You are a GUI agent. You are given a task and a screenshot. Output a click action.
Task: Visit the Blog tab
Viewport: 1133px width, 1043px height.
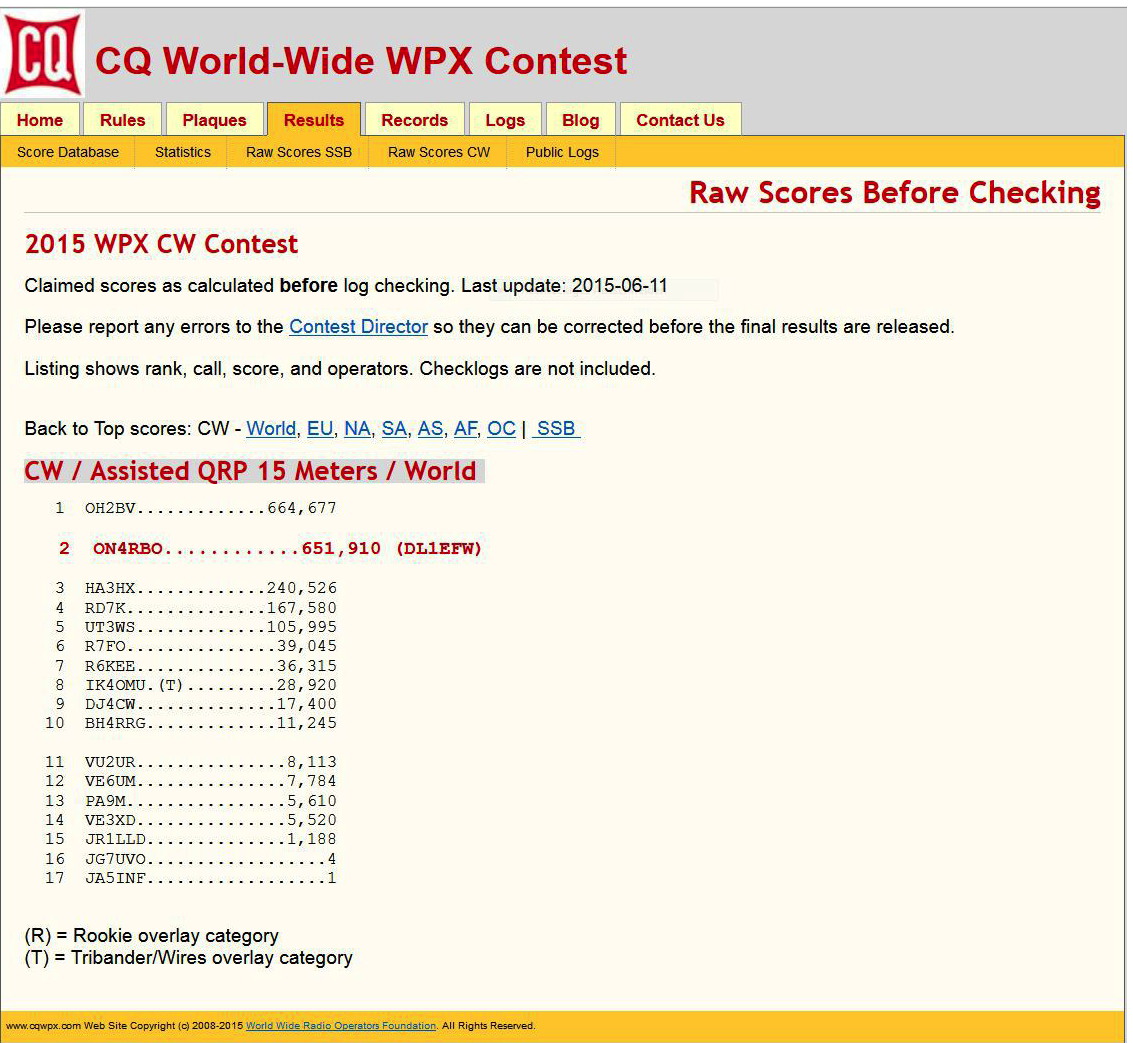581,120
